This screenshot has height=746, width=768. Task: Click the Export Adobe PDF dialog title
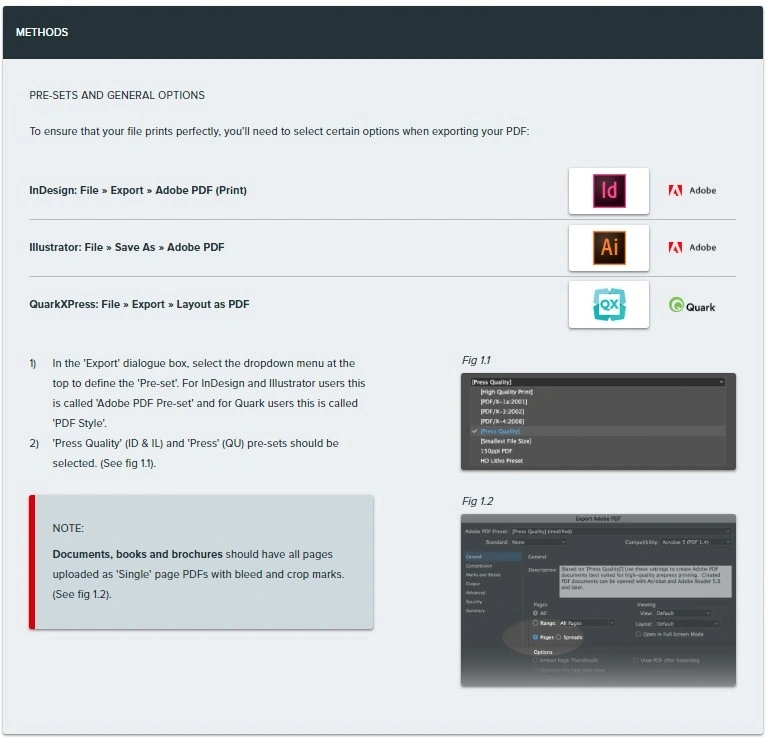click(x=598, y=519)
